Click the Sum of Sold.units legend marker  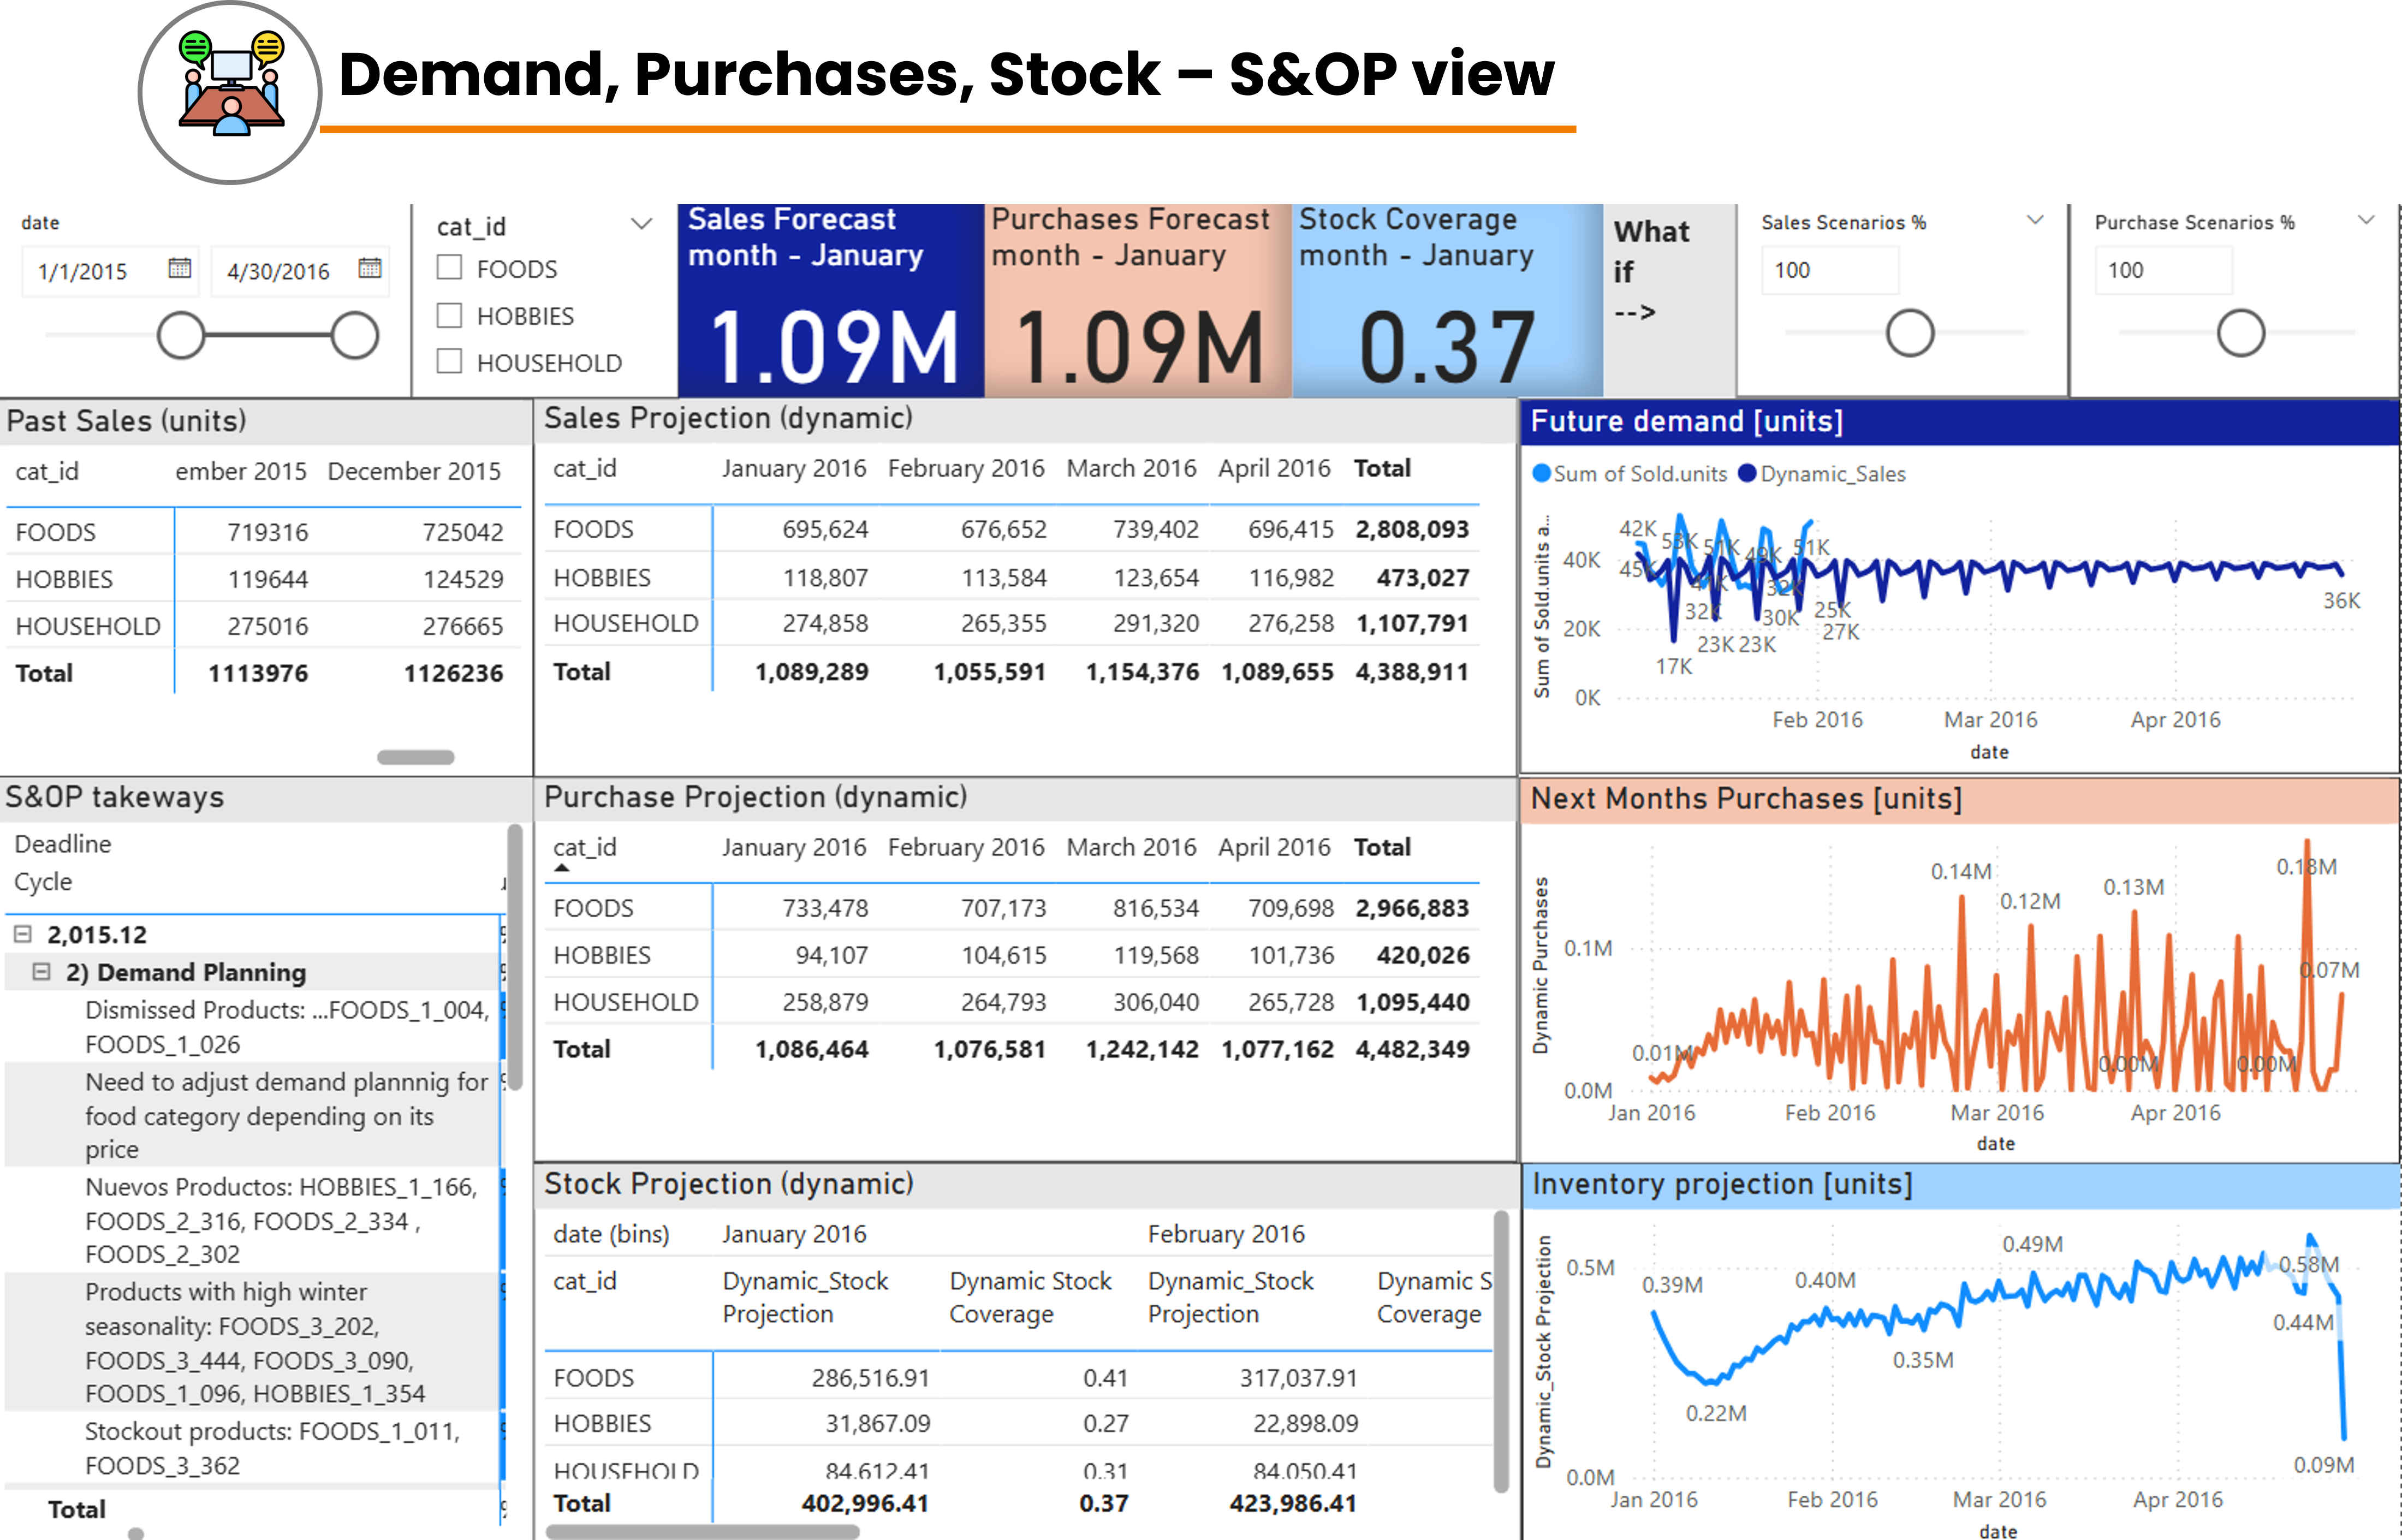tap(1541, 473)
